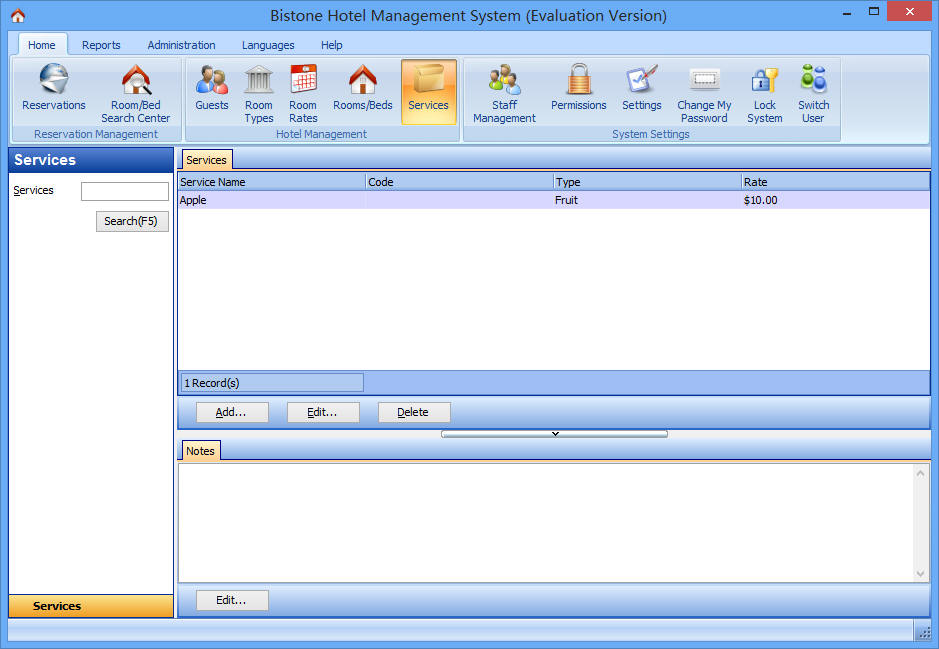The height and width of the screenshot is (649, 939).
Task: Sort by Code column header
Action: coord(459,182)
